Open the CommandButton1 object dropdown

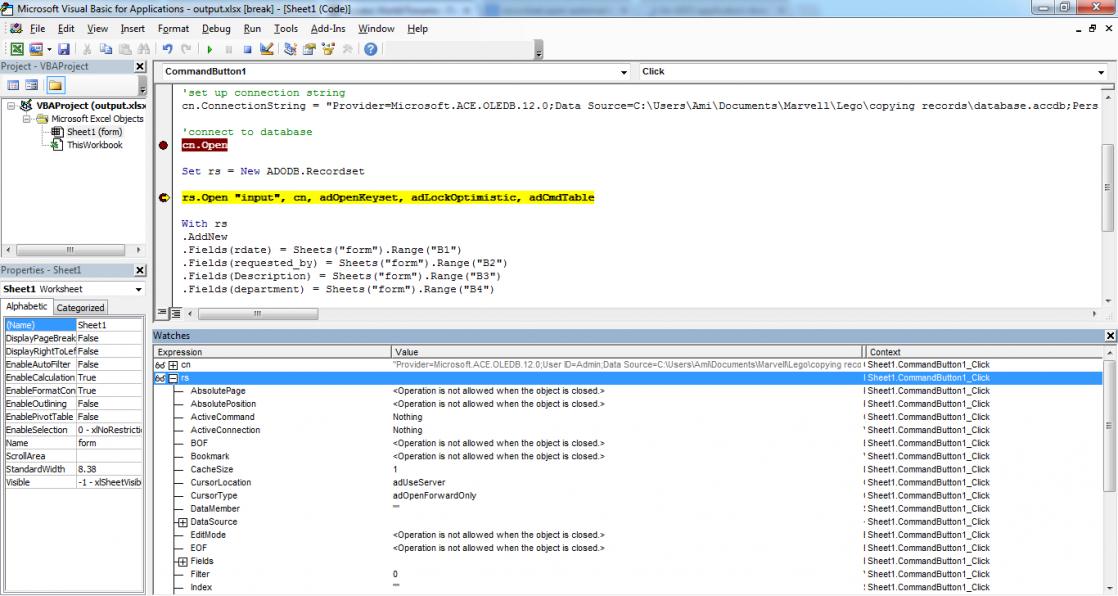625,72
